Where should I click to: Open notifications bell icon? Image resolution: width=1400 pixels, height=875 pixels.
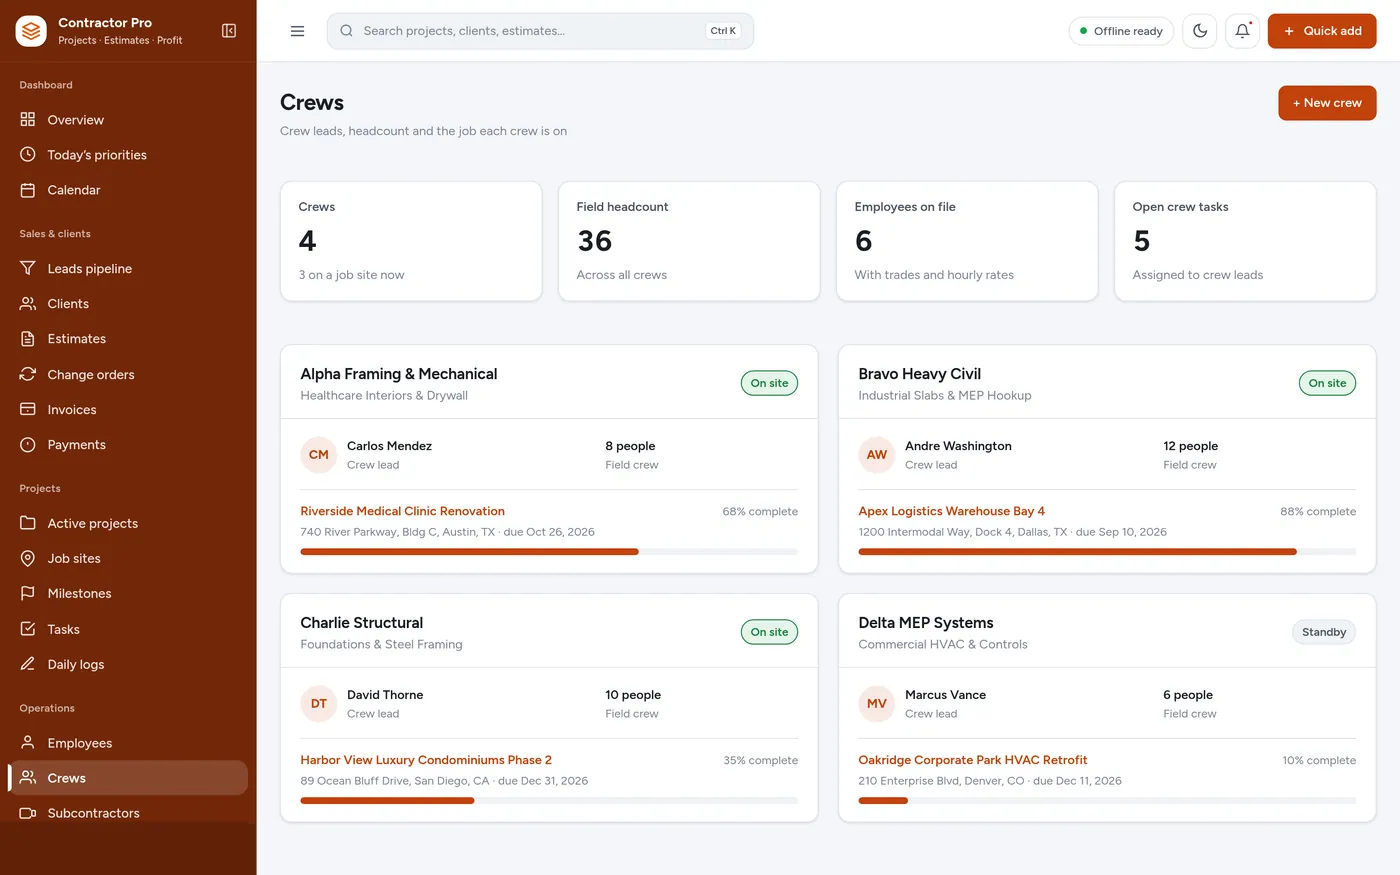(1242, 31)
